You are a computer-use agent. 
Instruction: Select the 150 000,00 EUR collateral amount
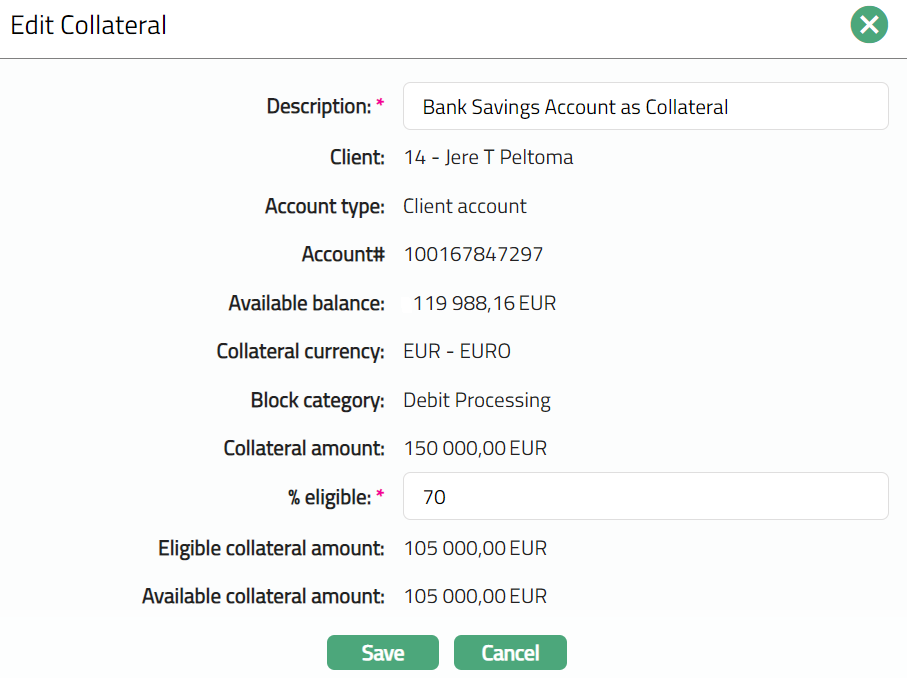[475, 449]
